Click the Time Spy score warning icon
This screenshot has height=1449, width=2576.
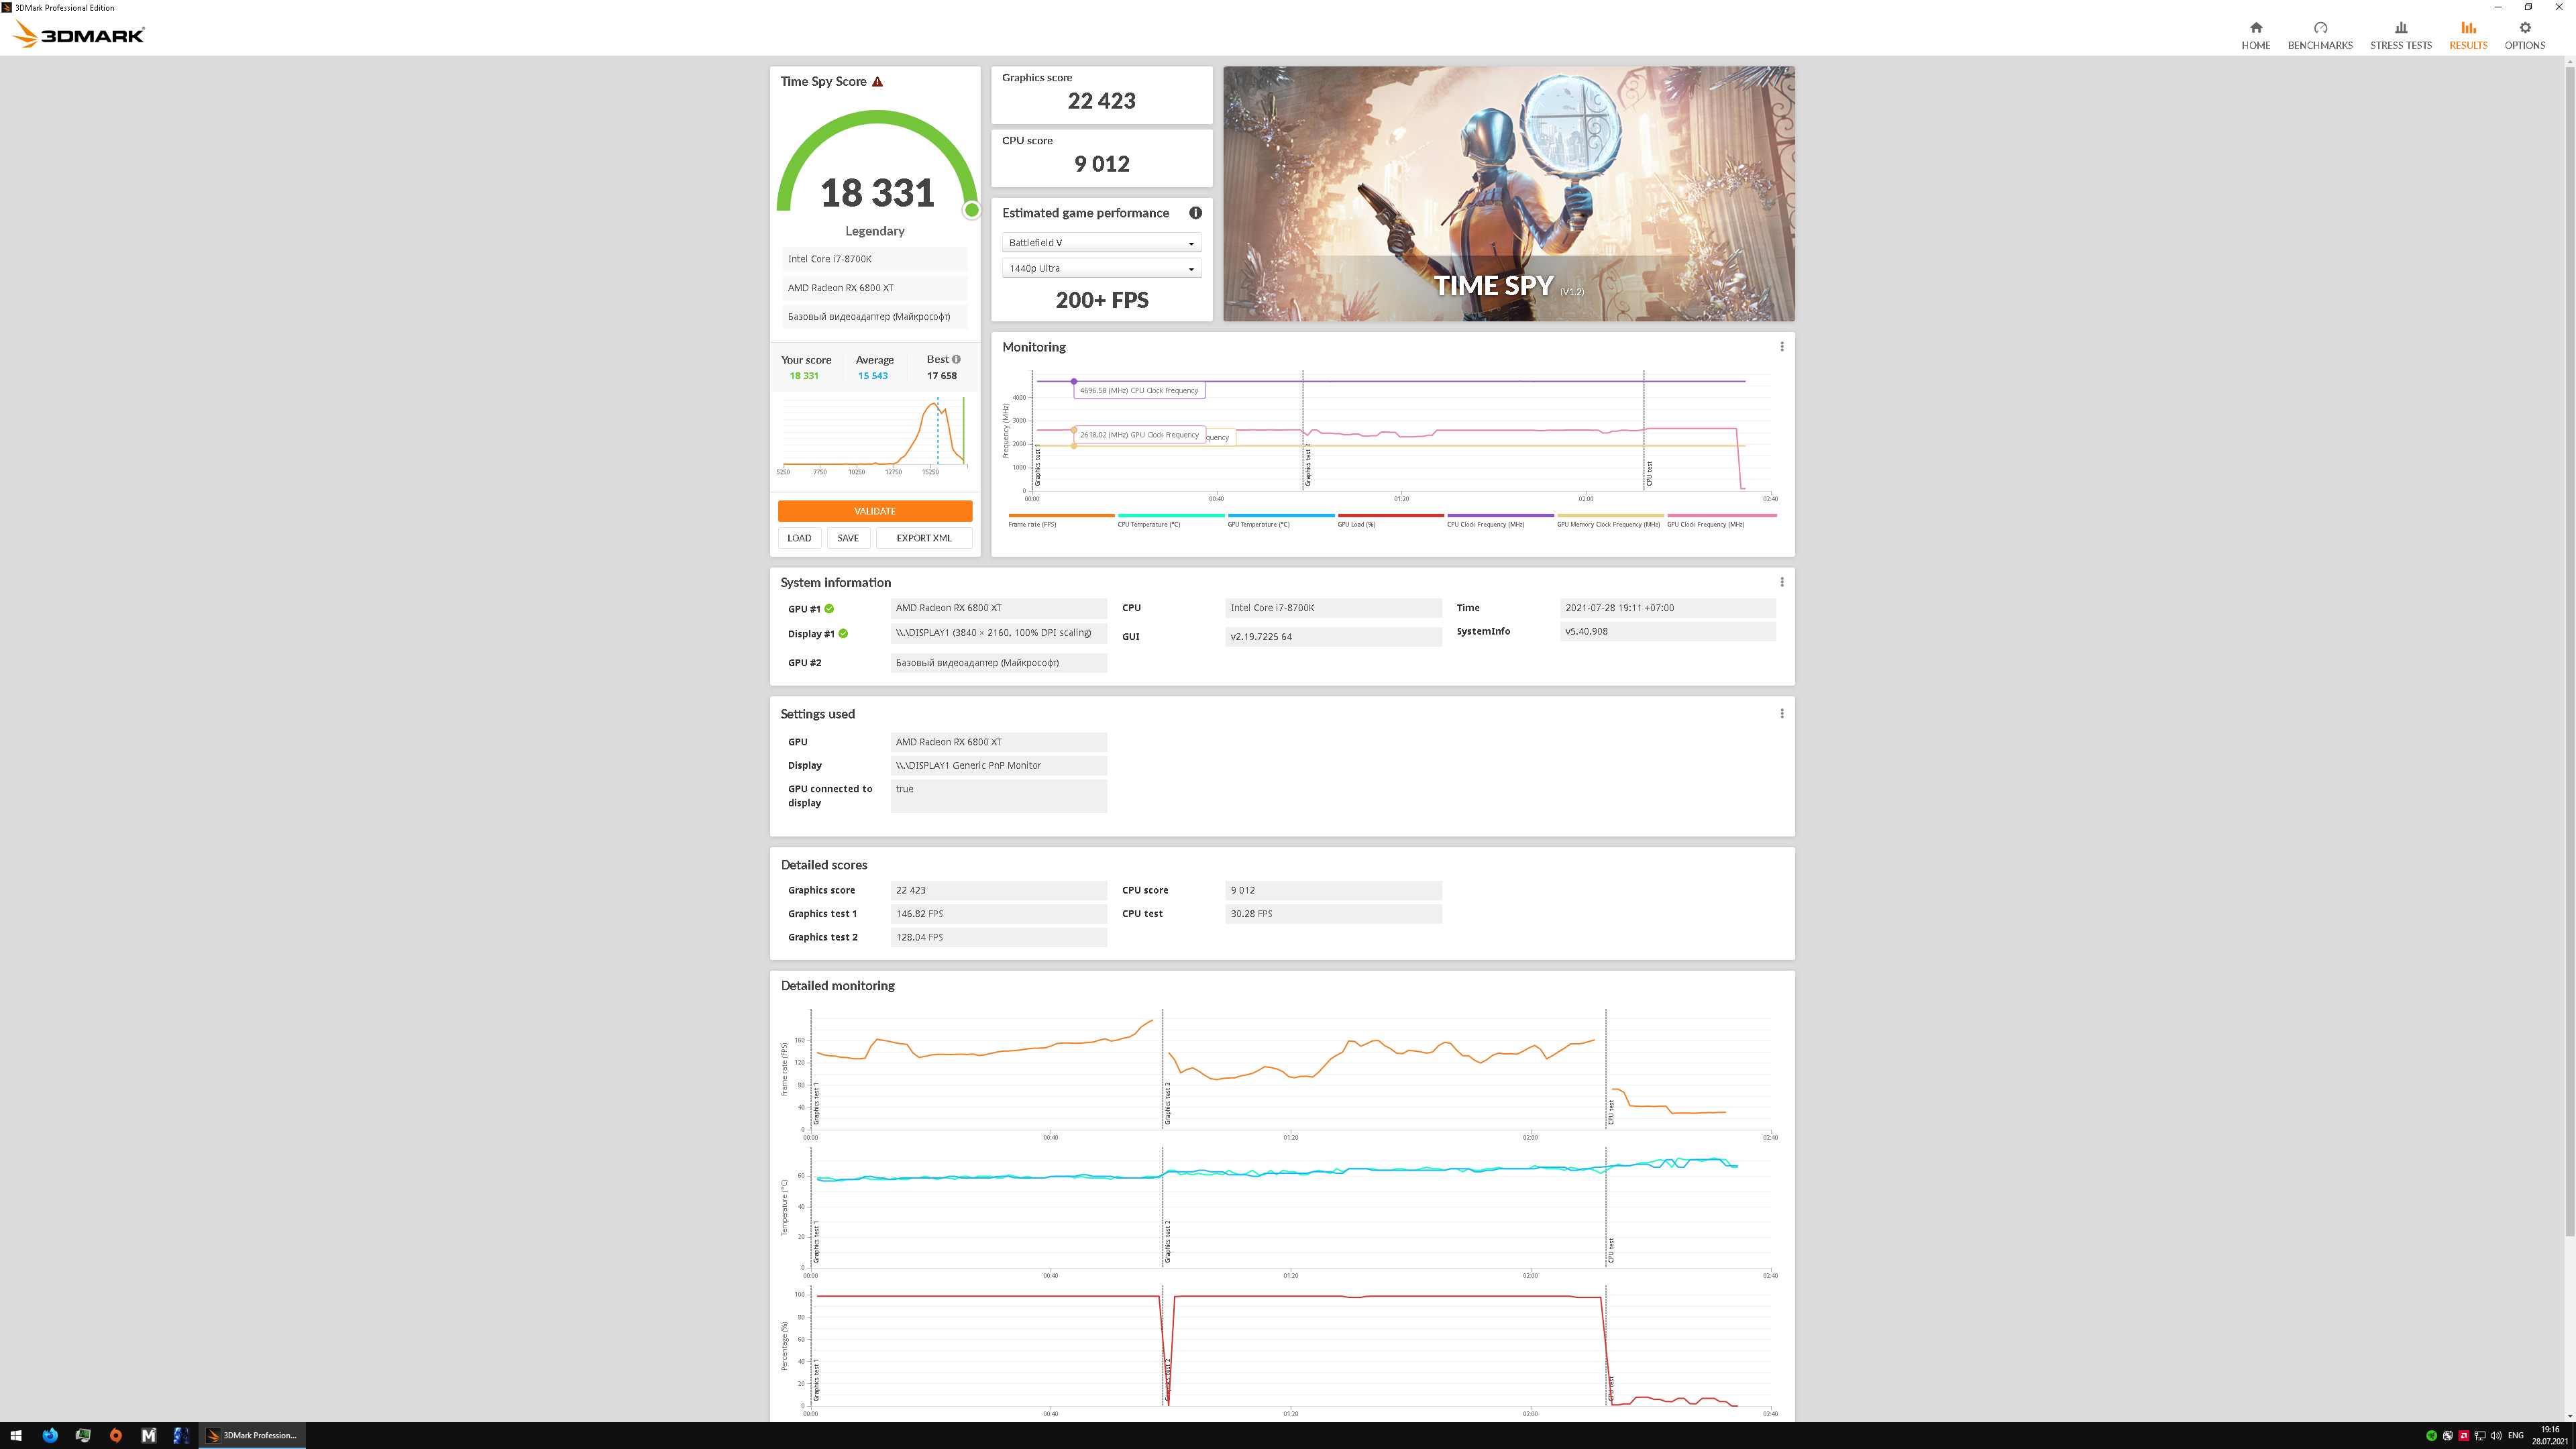pyautogui.click(x=877, y=82)
